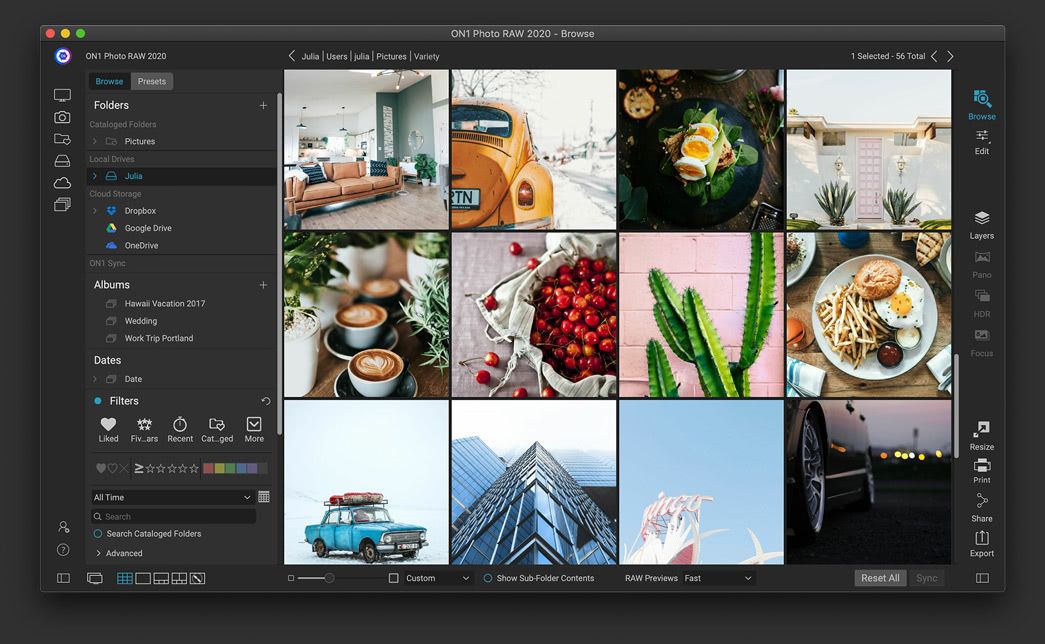This screenshot has width=1045, height=644.
Task: Toggle the rejected X filter
Action: pyautogui.click(x=123, y=468)
